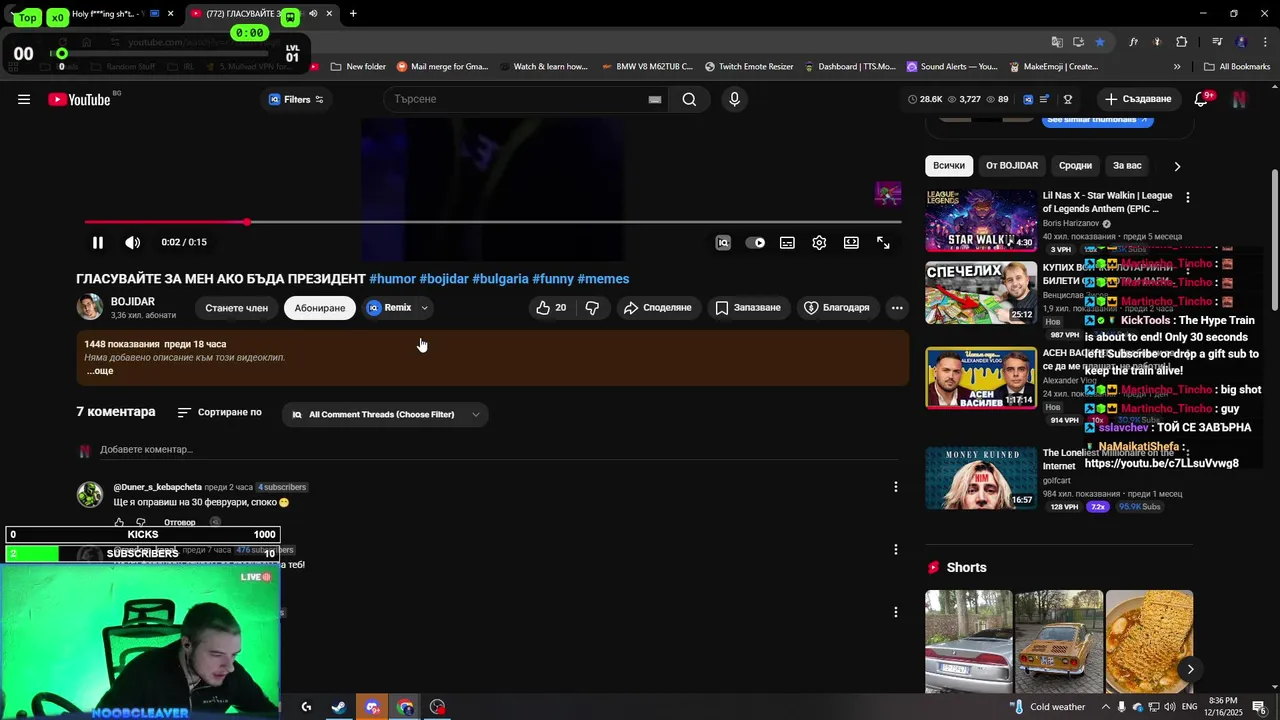Viewport: 1280px width, 720px height.
Task: Open options menu for Duner_s_kebapcheta comment
Action: 896,487
